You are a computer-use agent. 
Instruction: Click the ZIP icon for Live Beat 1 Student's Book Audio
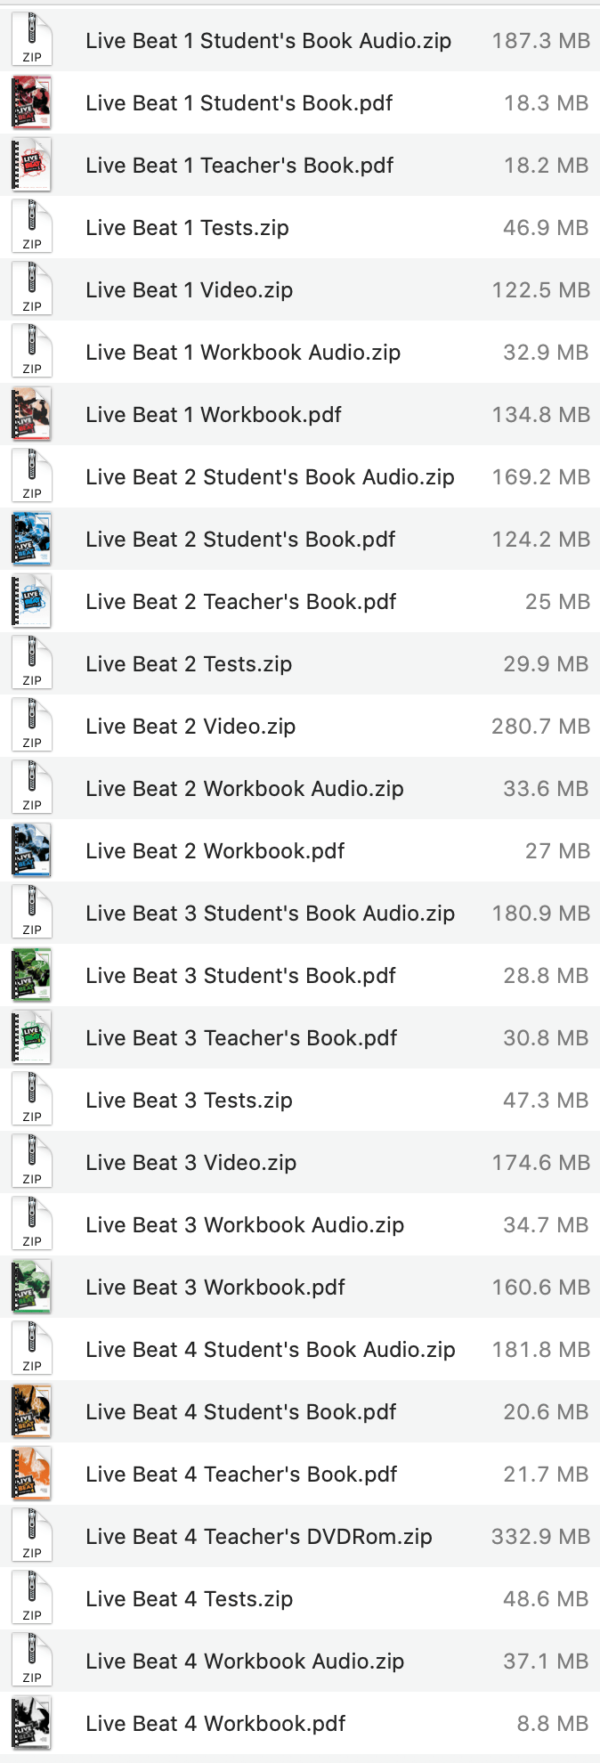(x=31, y=41)
